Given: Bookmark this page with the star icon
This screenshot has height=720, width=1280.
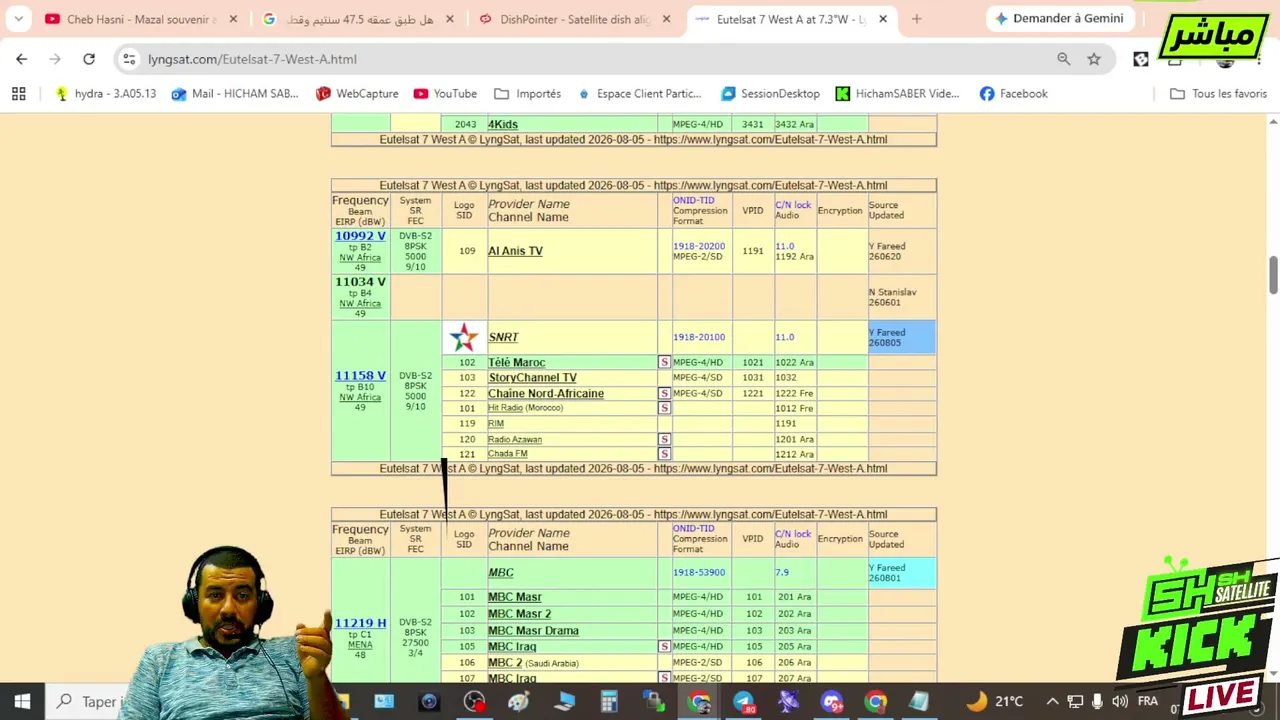Looking at the screenshot, I should coord(1094,59).
